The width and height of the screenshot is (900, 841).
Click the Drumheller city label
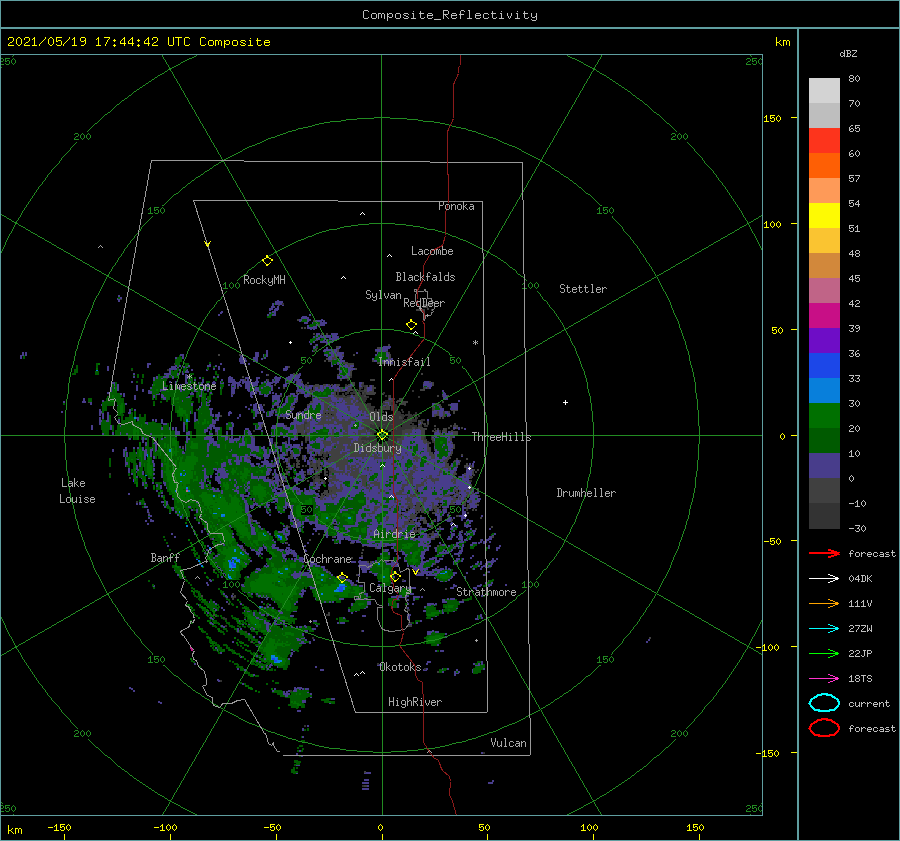pyautogui.click(x=586, y=493)
